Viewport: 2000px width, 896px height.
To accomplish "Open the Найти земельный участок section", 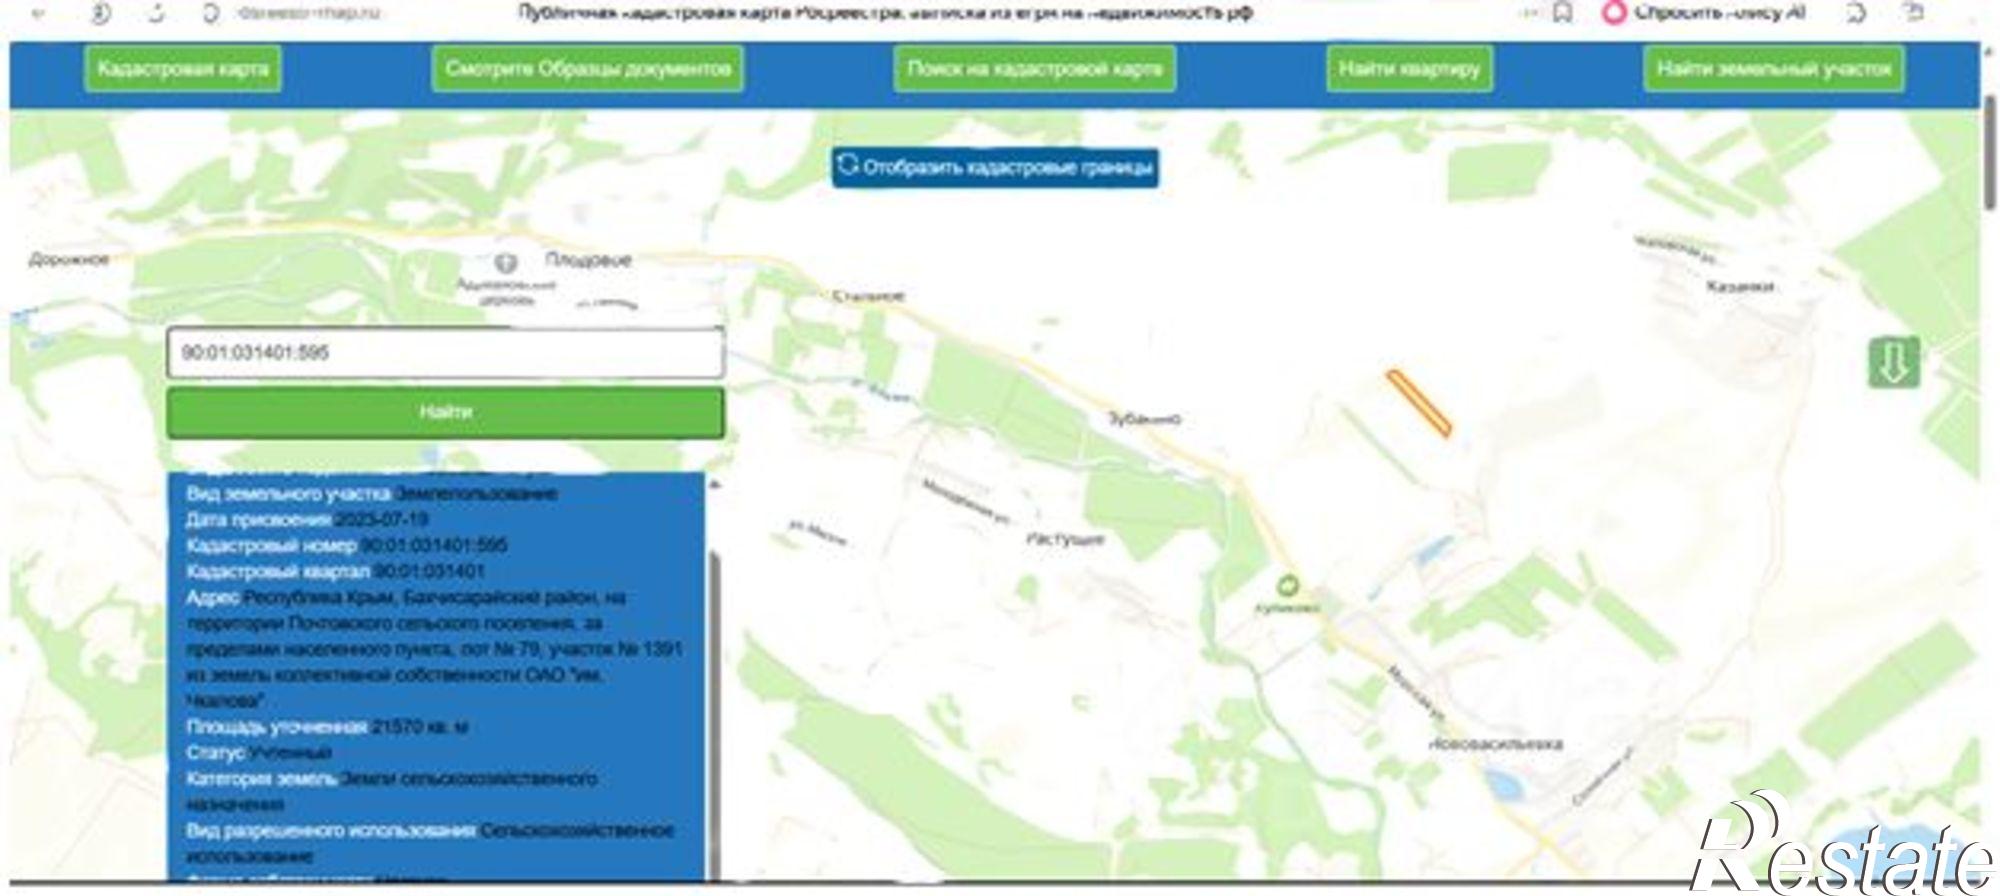I will point(1774,69).
